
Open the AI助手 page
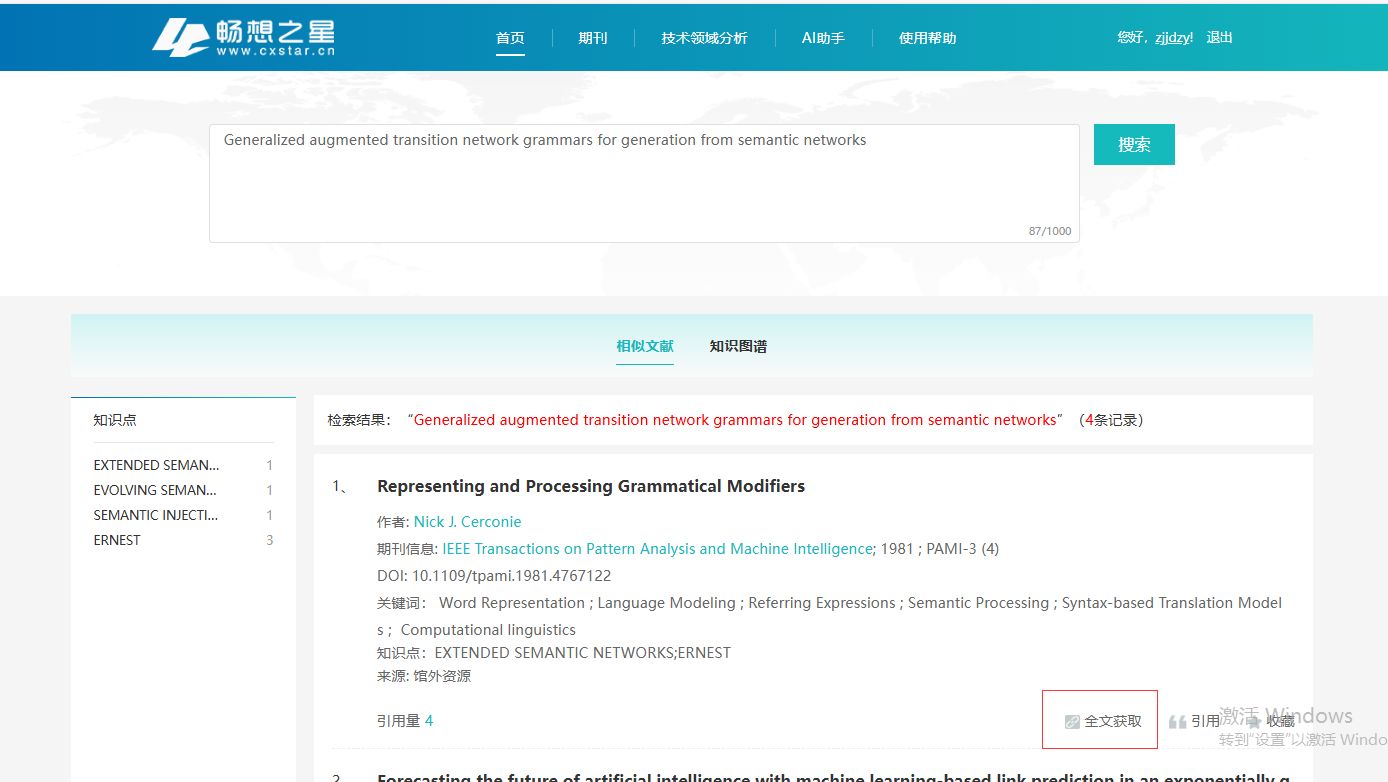823,38
